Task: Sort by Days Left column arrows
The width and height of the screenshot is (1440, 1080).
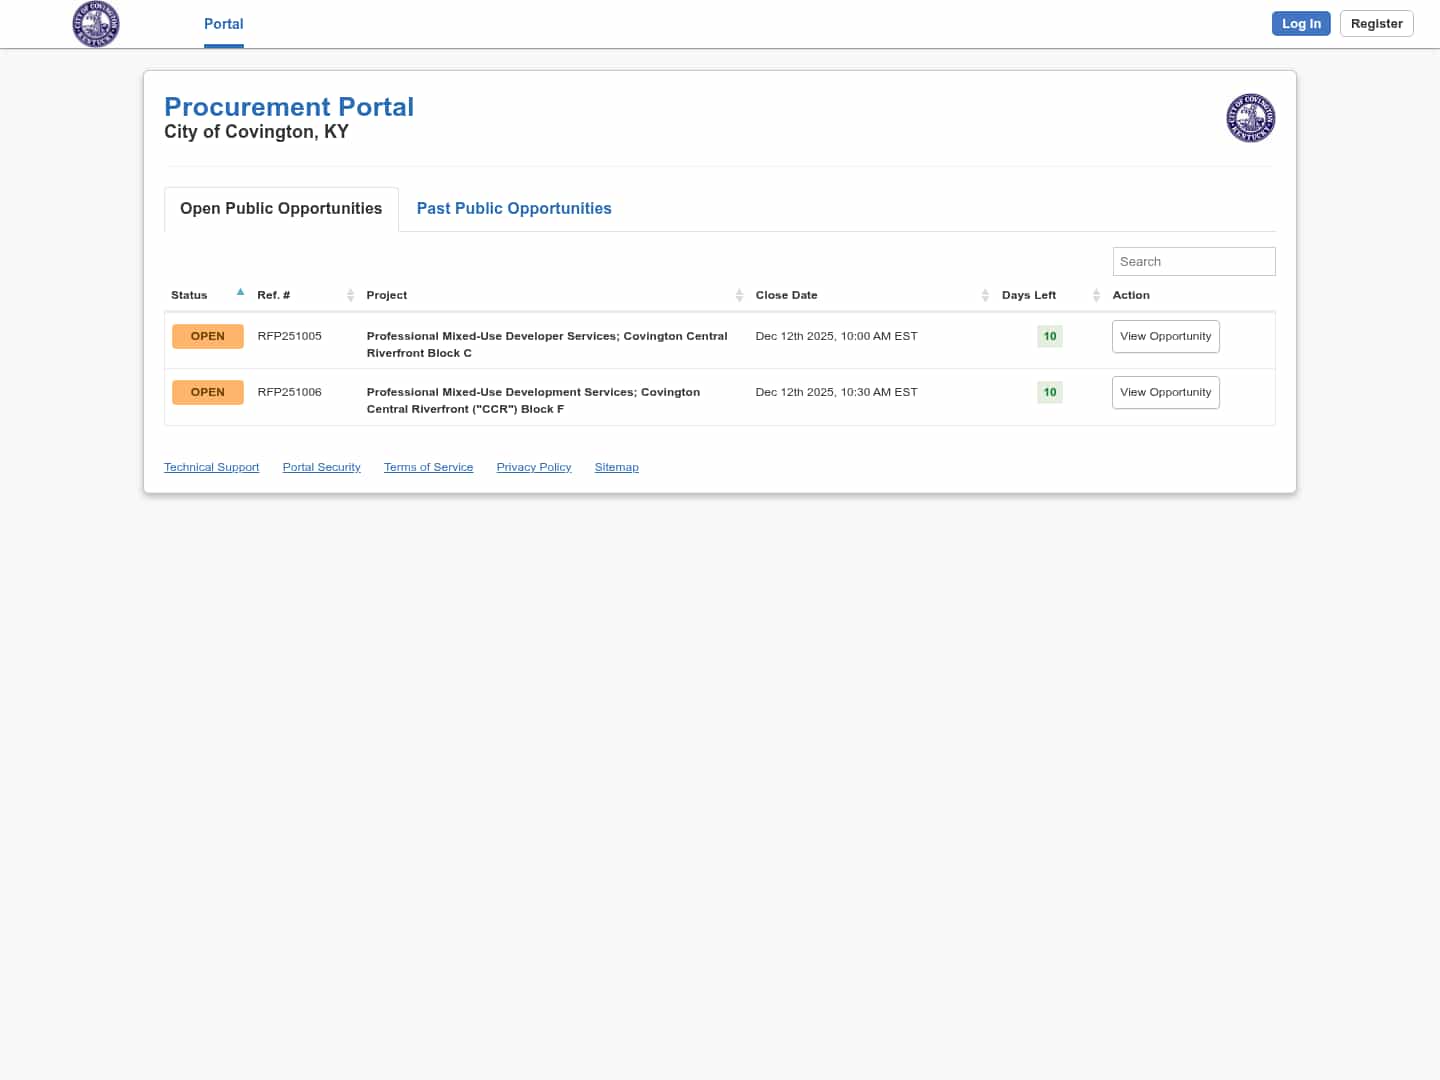Action: coord(1096,295)
